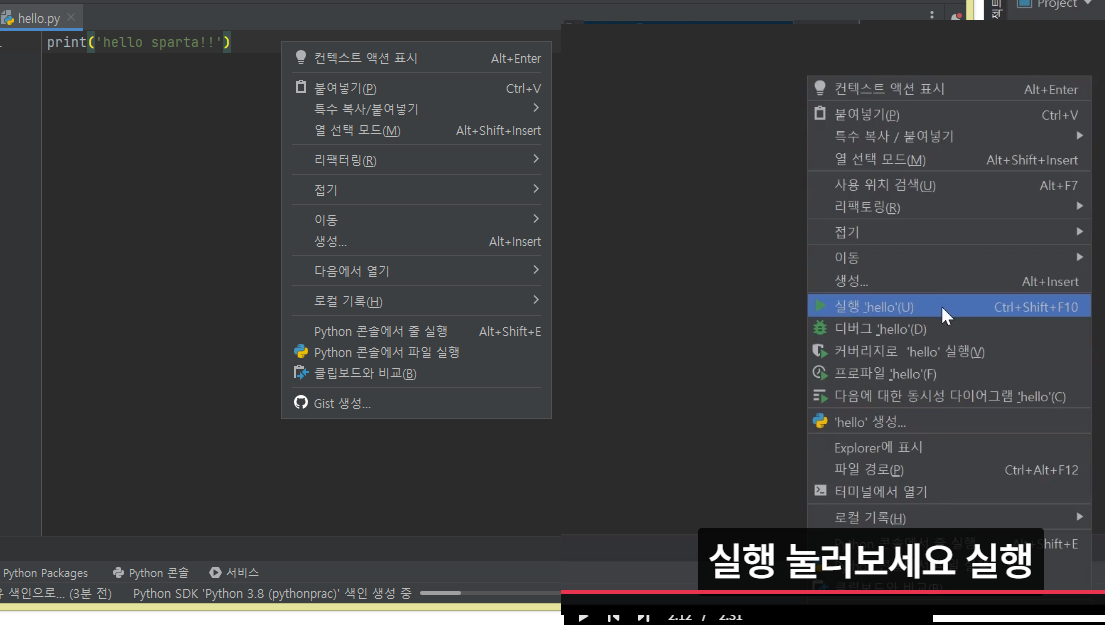Expand '특수 복사/붙여넣기' arrow in PyCharm editor menu

(536, 108)
